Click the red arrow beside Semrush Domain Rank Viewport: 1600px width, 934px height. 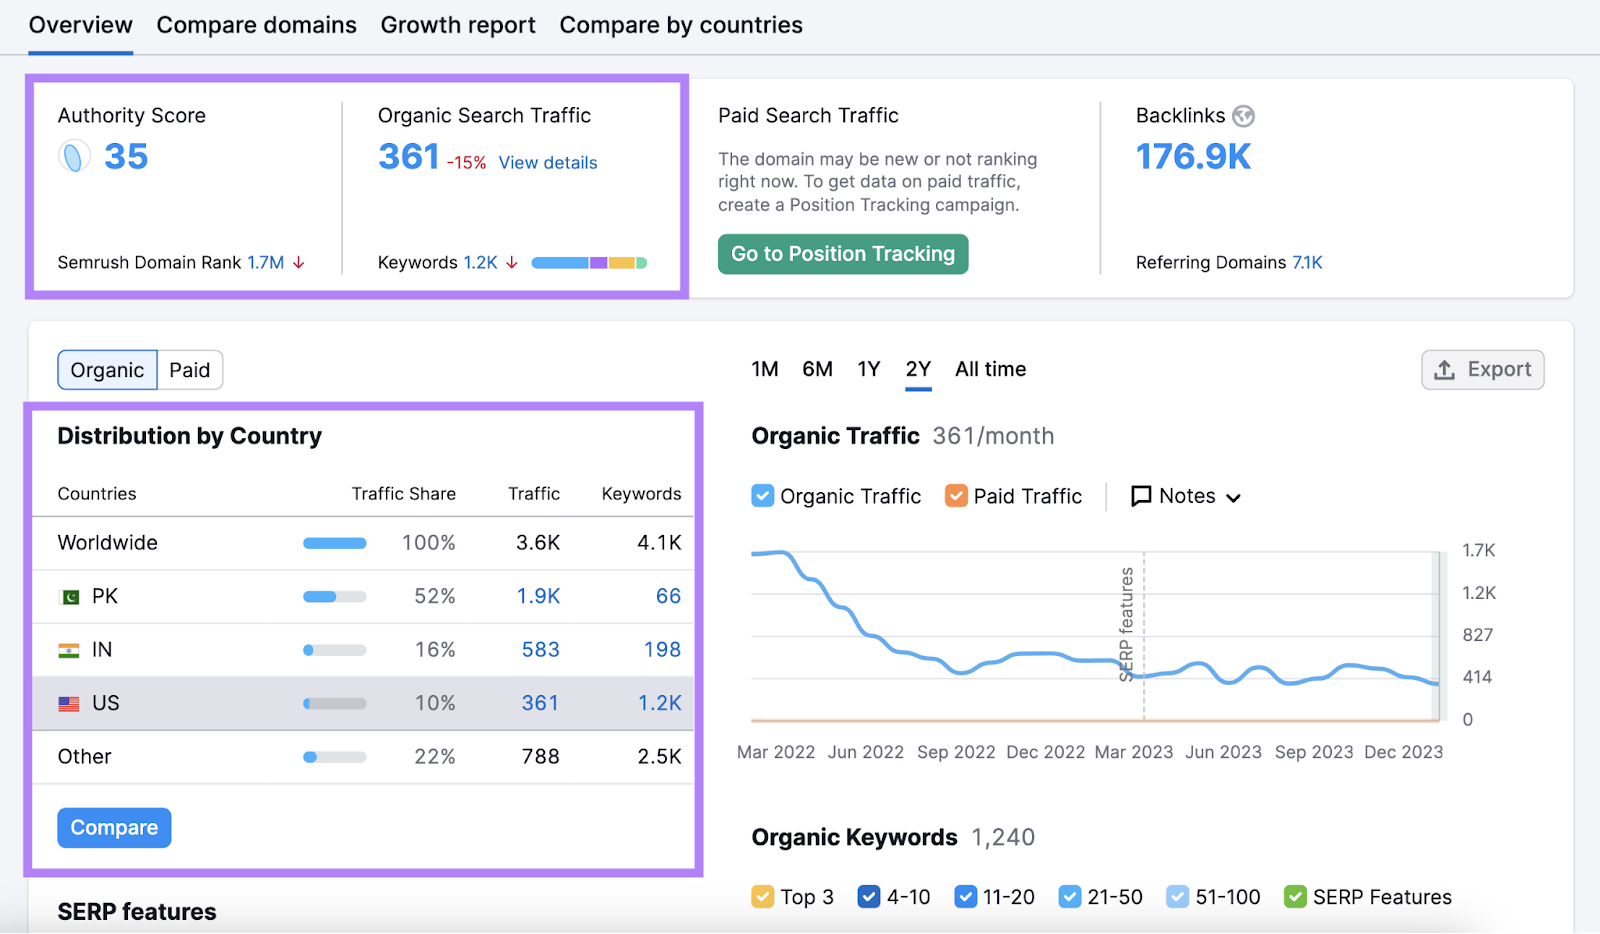tap(298, 263)
